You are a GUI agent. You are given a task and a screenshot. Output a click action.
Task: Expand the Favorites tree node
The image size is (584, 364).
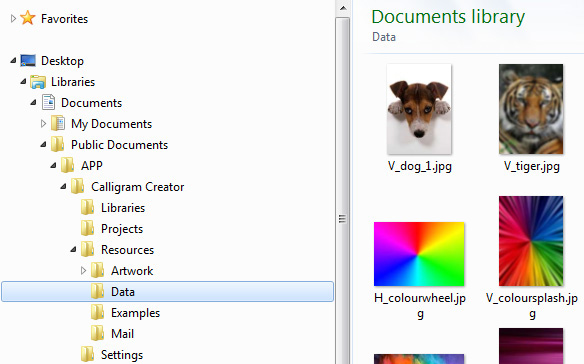pos(13,18)
